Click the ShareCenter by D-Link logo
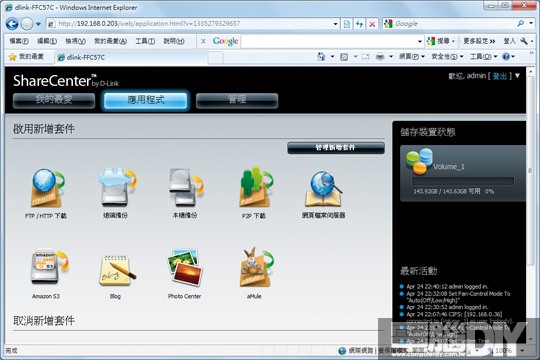The image size is (540, 360). (65, 81)
